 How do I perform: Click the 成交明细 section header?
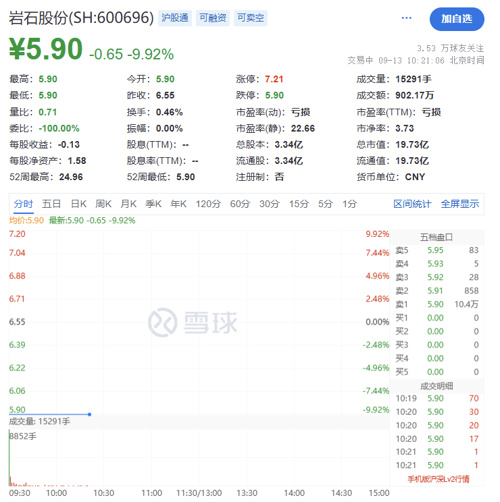tap(436, 386)
